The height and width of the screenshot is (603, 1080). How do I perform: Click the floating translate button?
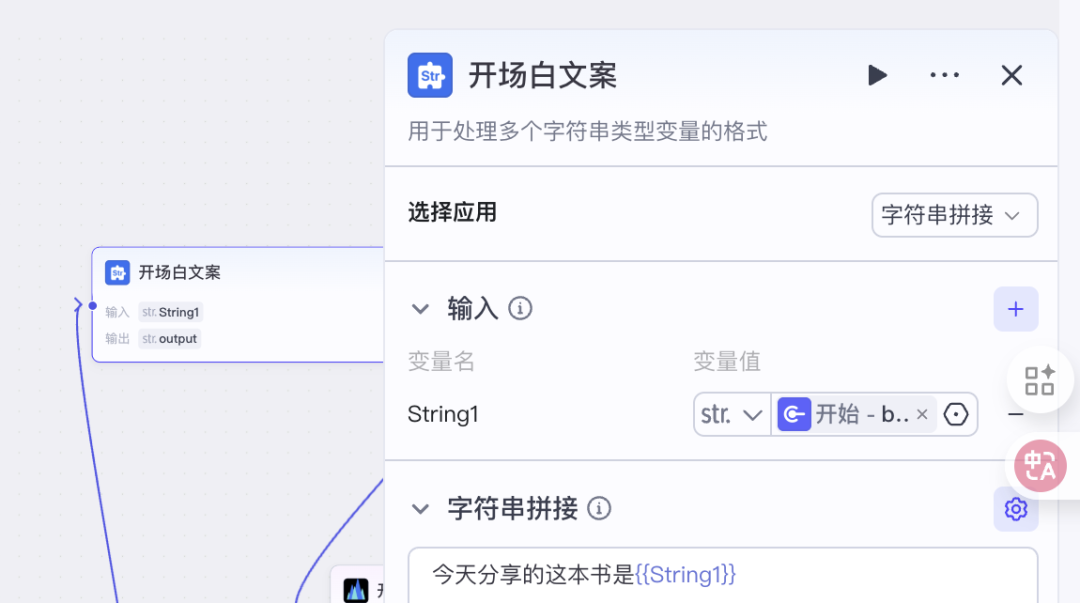1040,465
